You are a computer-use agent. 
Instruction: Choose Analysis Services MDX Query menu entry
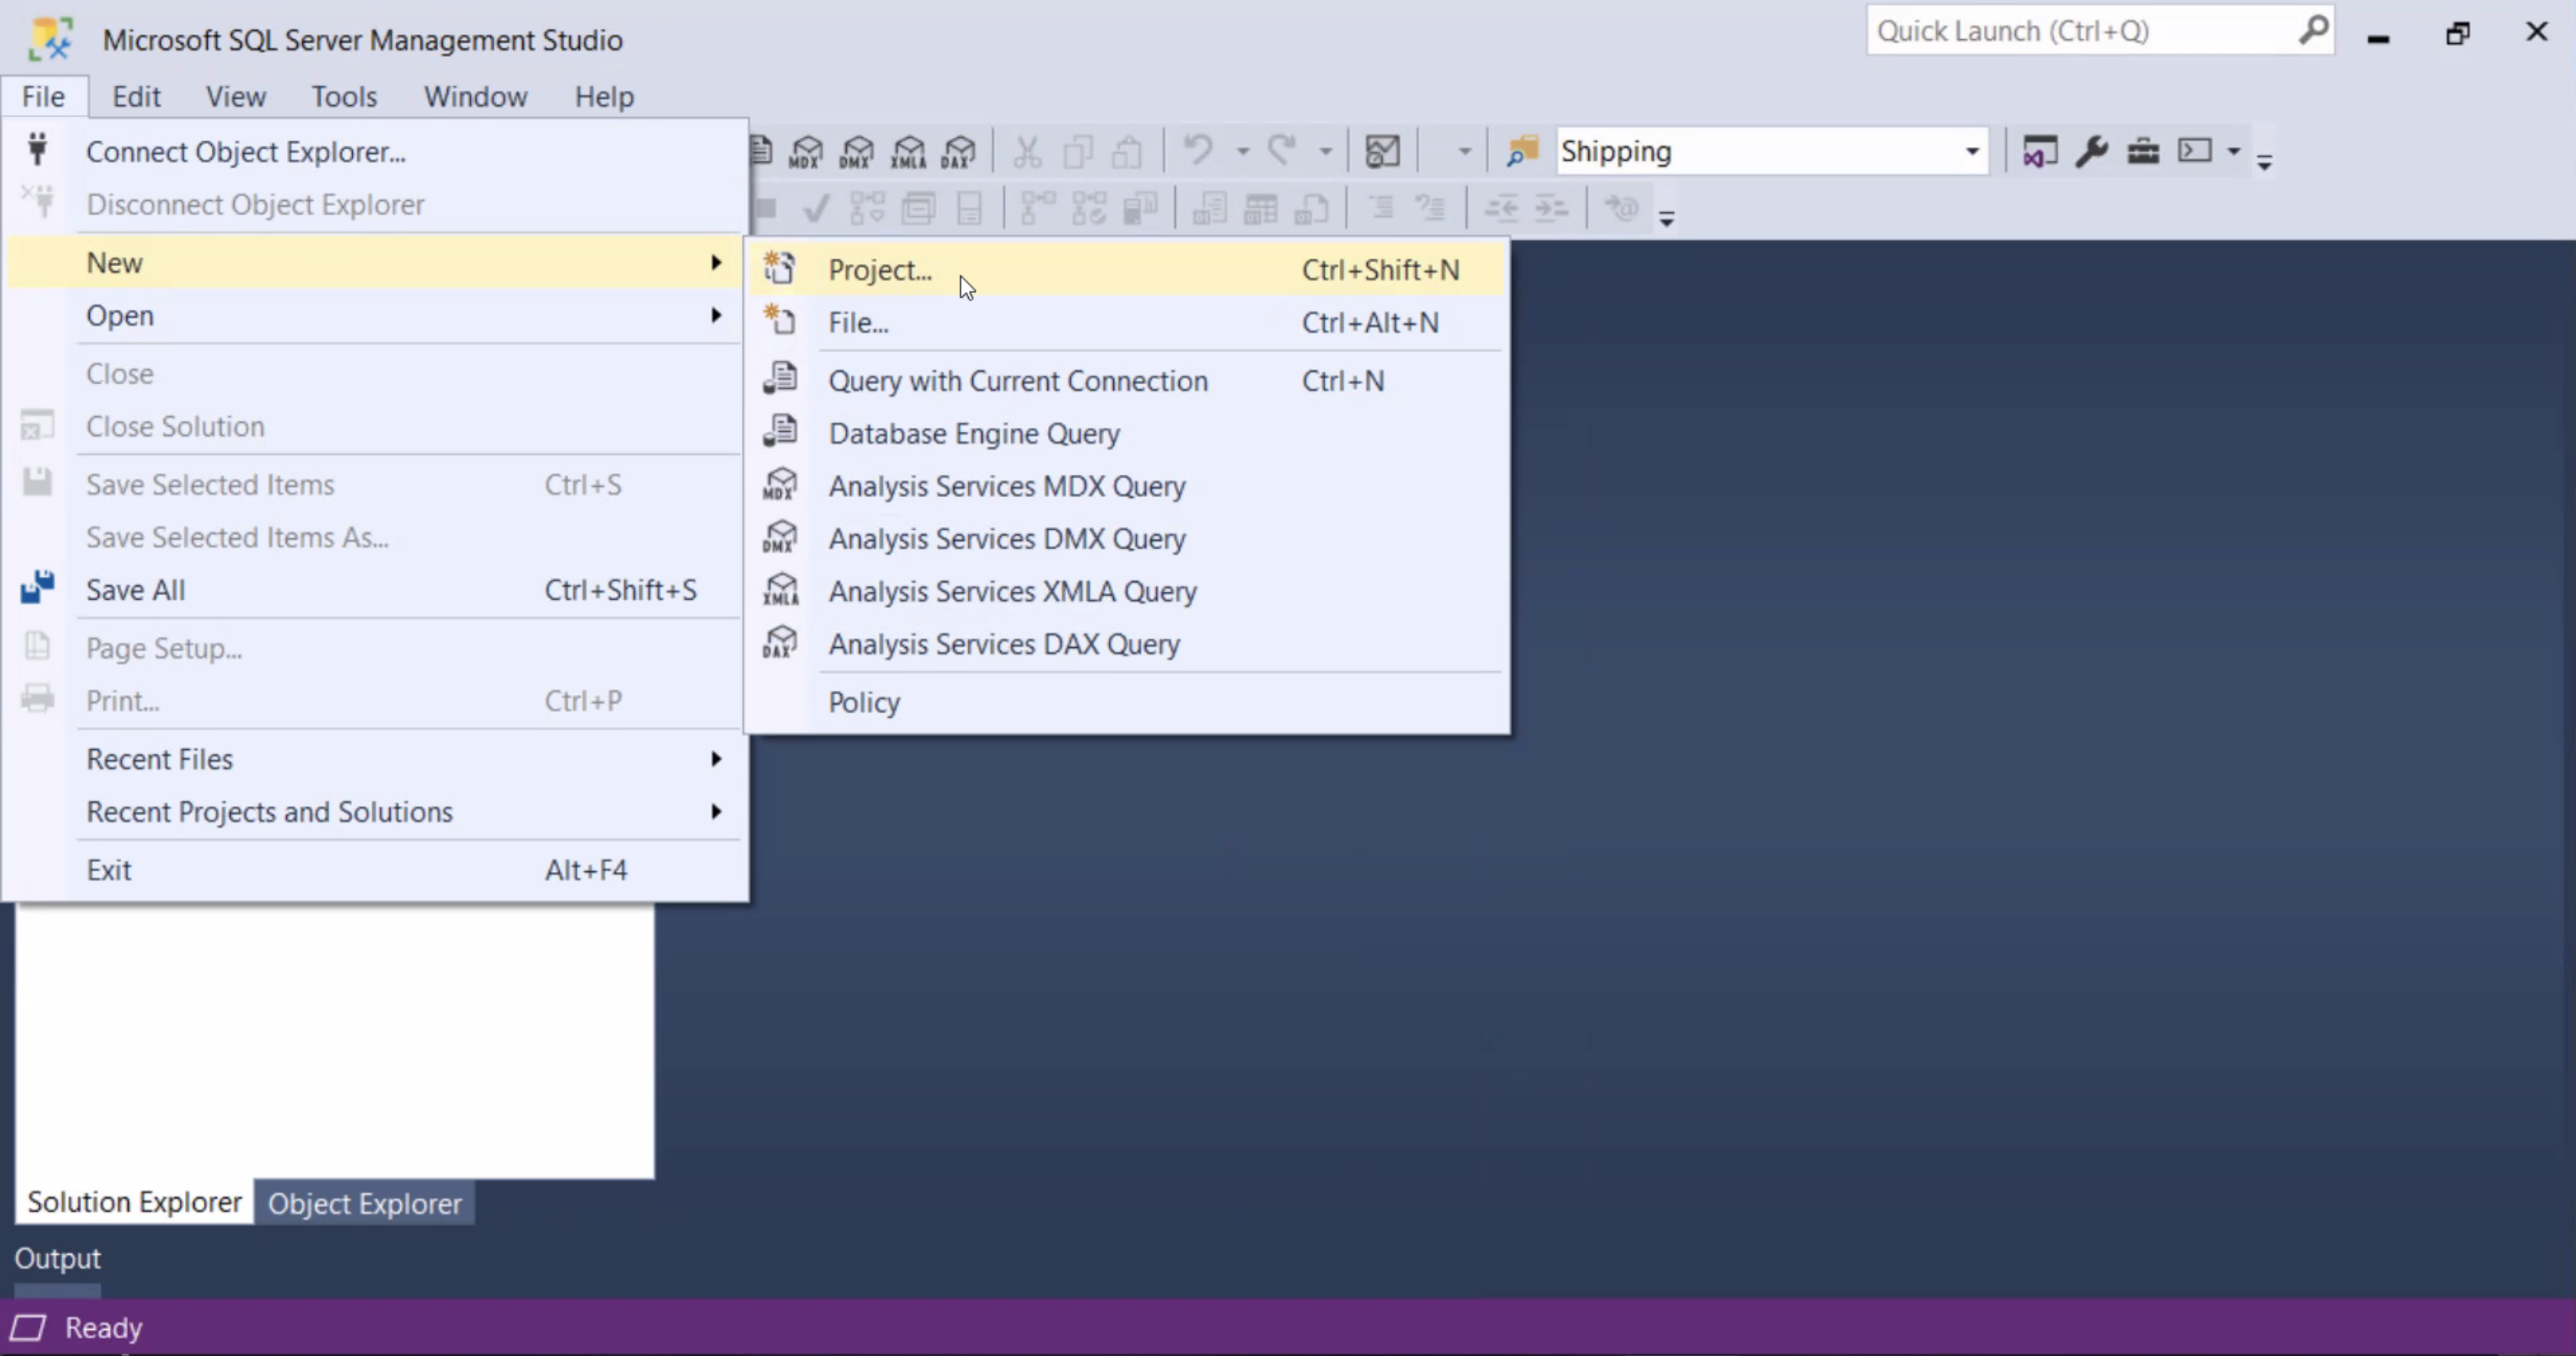(x=1126, y=486)
